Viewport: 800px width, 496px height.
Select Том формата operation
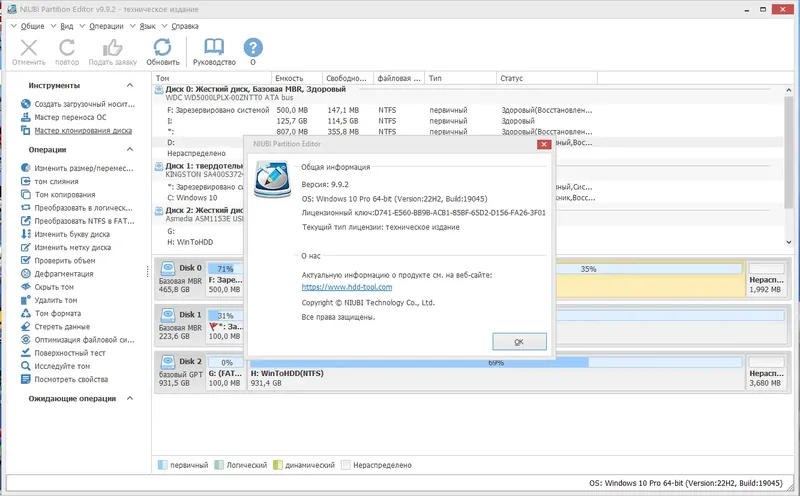(51, 313)
